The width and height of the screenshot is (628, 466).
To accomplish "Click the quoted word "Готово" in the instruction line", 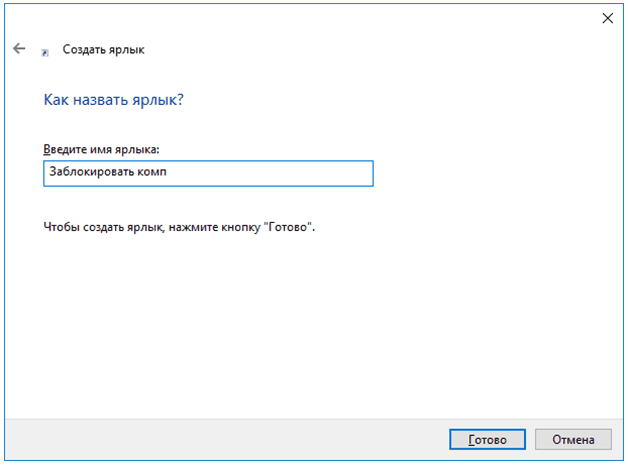I will tap(288, 227).
